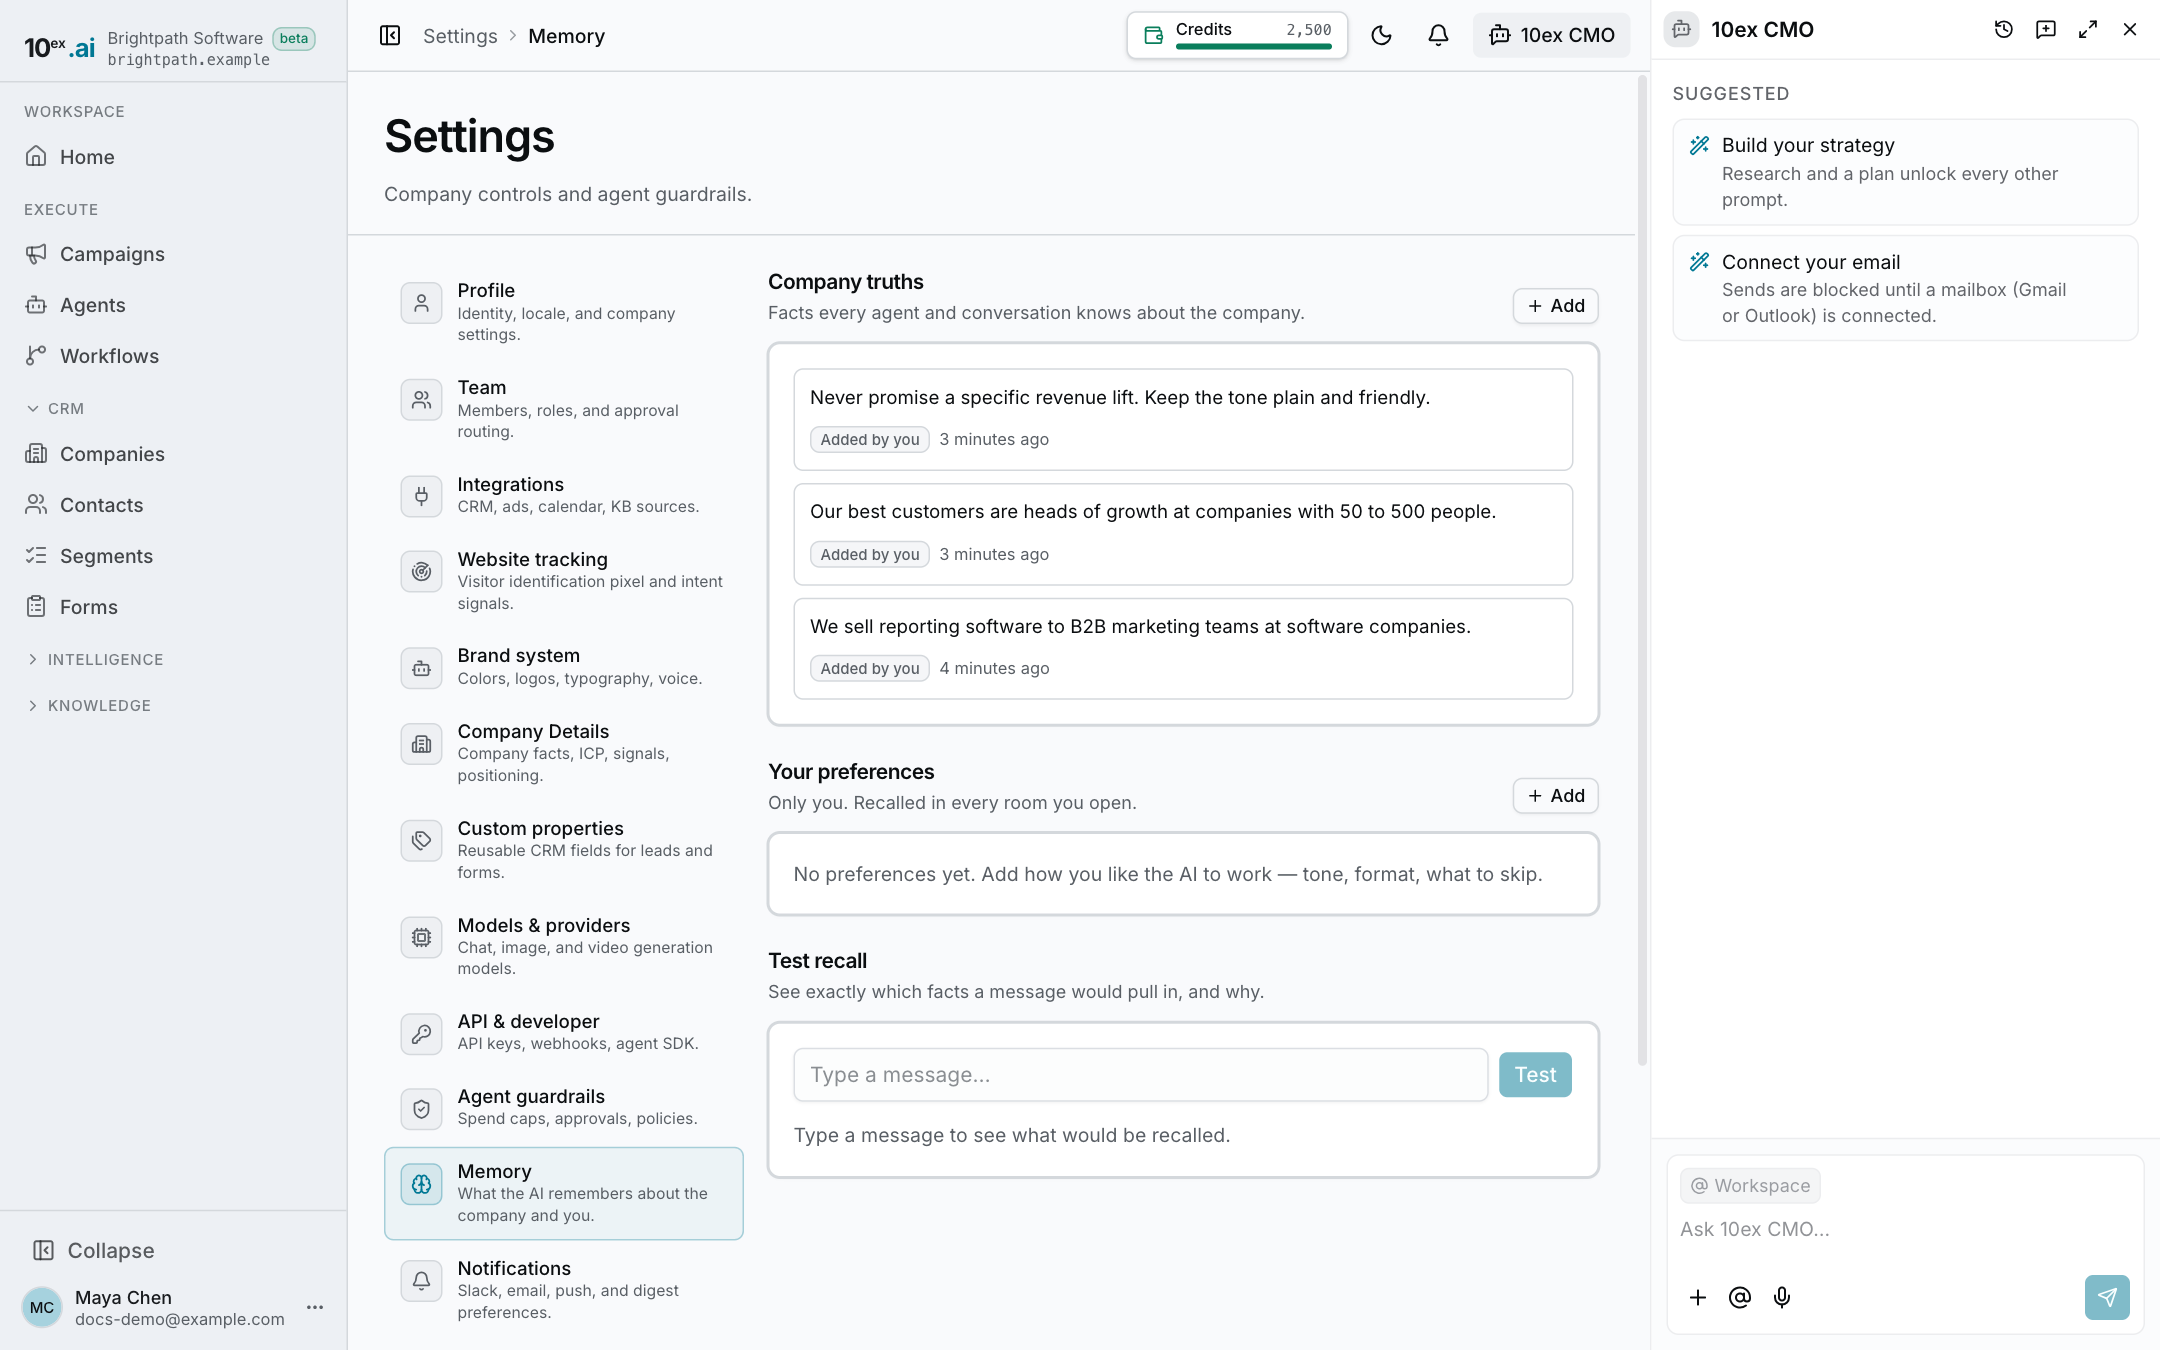Click the MC avatar
This screenshot has width=2160, height=1350.
pyautogui.click(x=42, y=1307)
